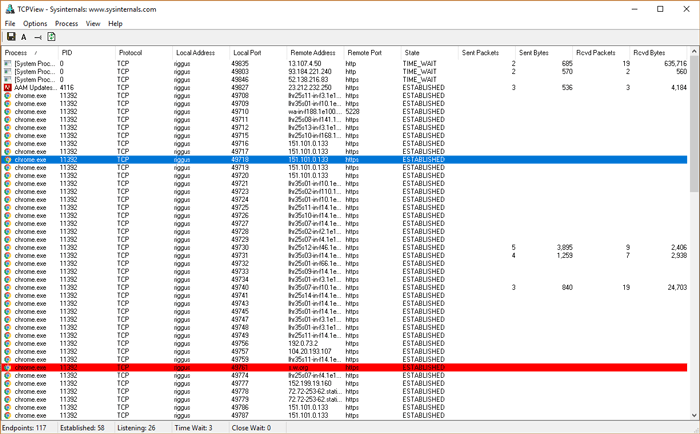Open the View menu

click(93, 24)
